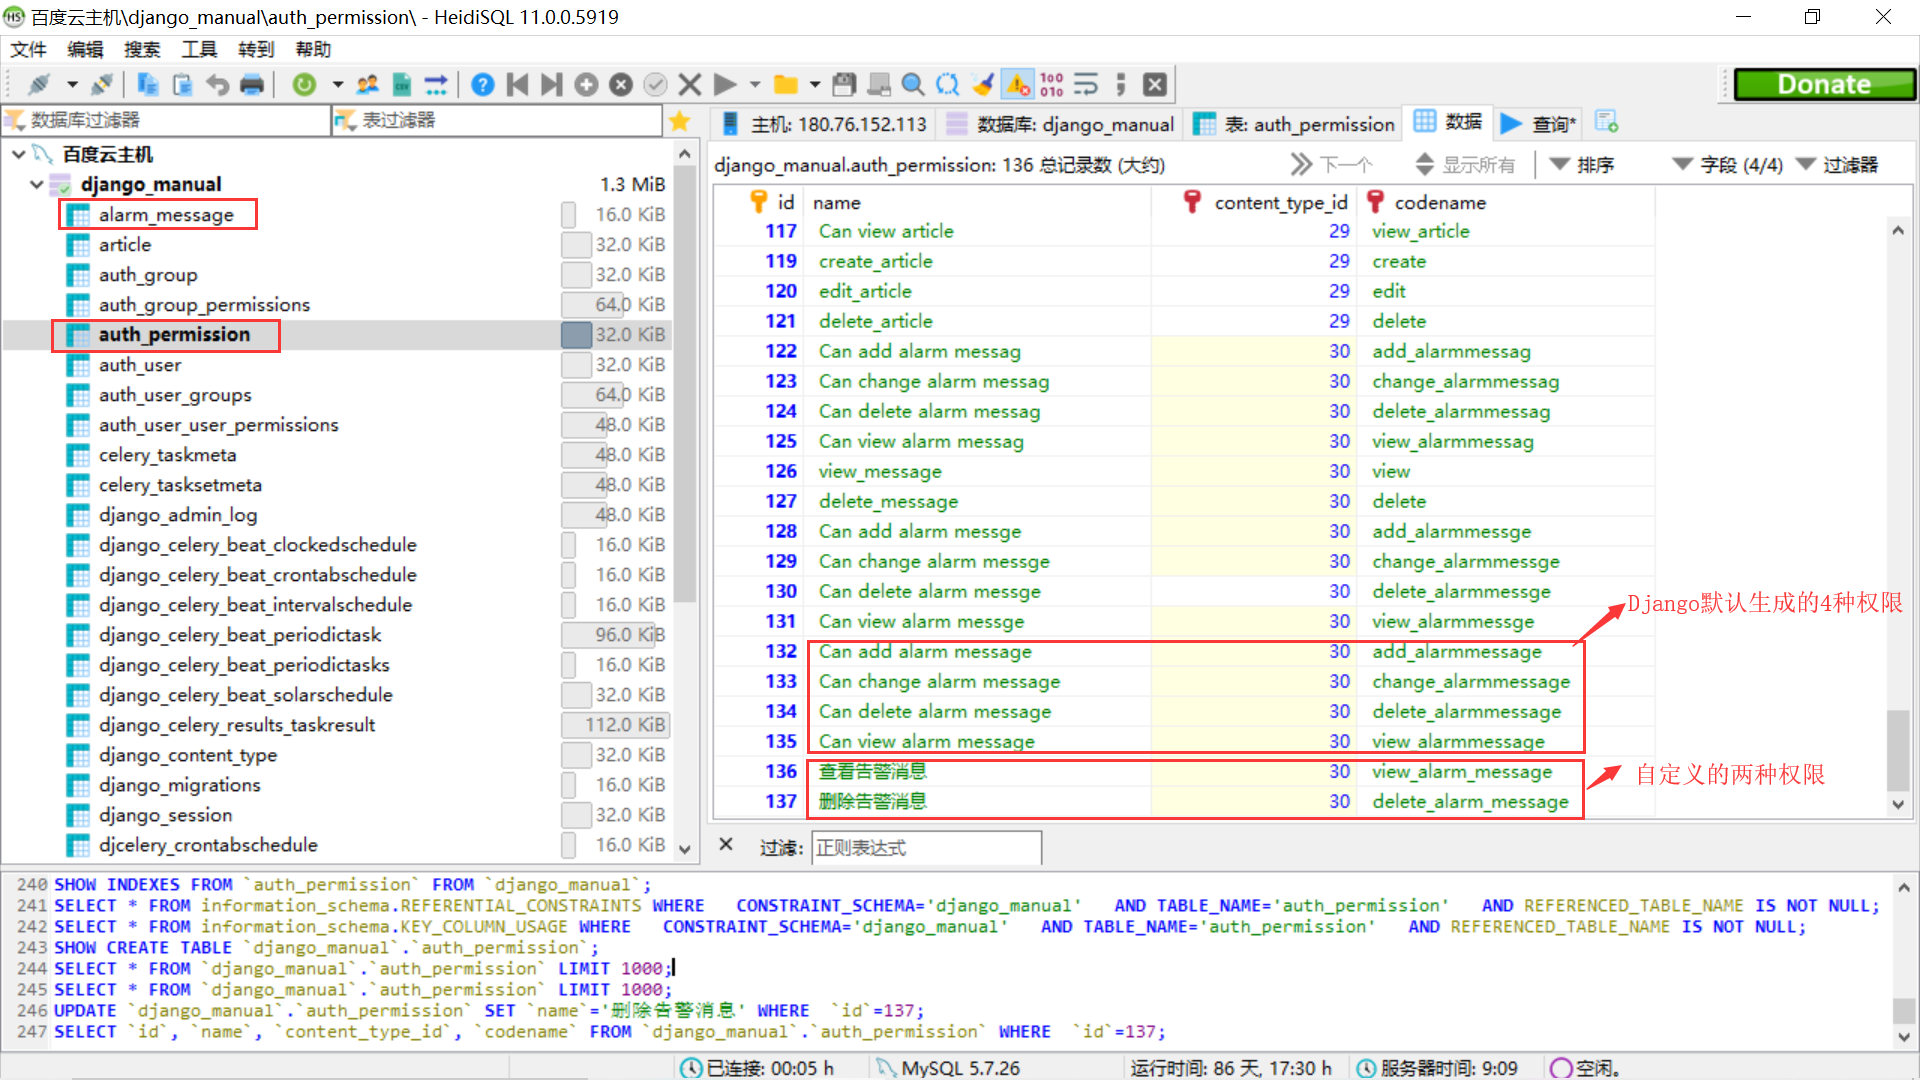Screen dimensions: 1920x1080
Task: Click in the 正则表达式 filter input
Action: [x=926, y=848]
